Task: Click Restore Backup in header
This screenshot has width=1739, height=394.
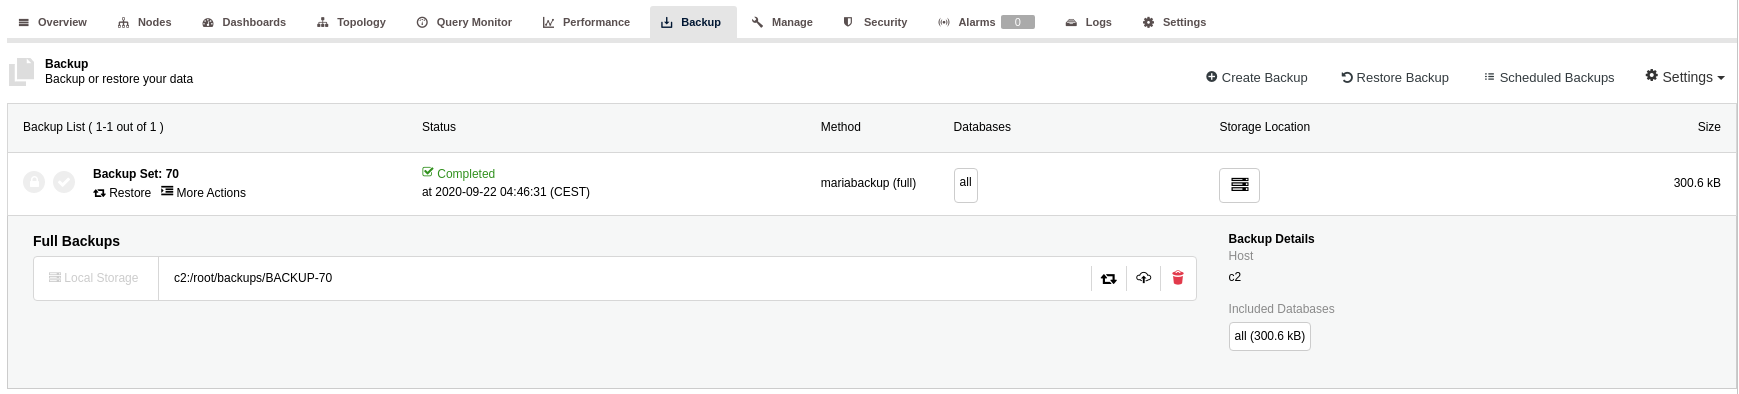Action: (x=1395, y=77)
